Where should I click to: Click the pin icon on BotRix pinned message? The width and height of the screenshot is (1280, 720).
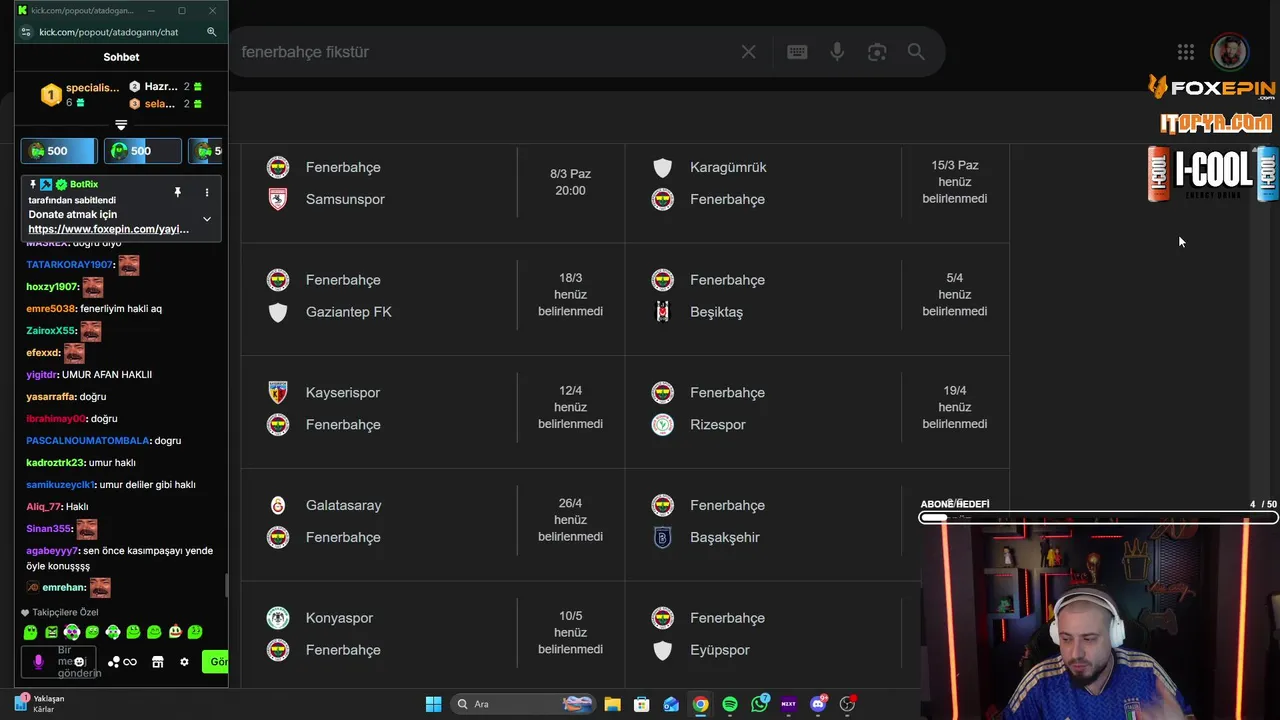(x=177, y=192)
